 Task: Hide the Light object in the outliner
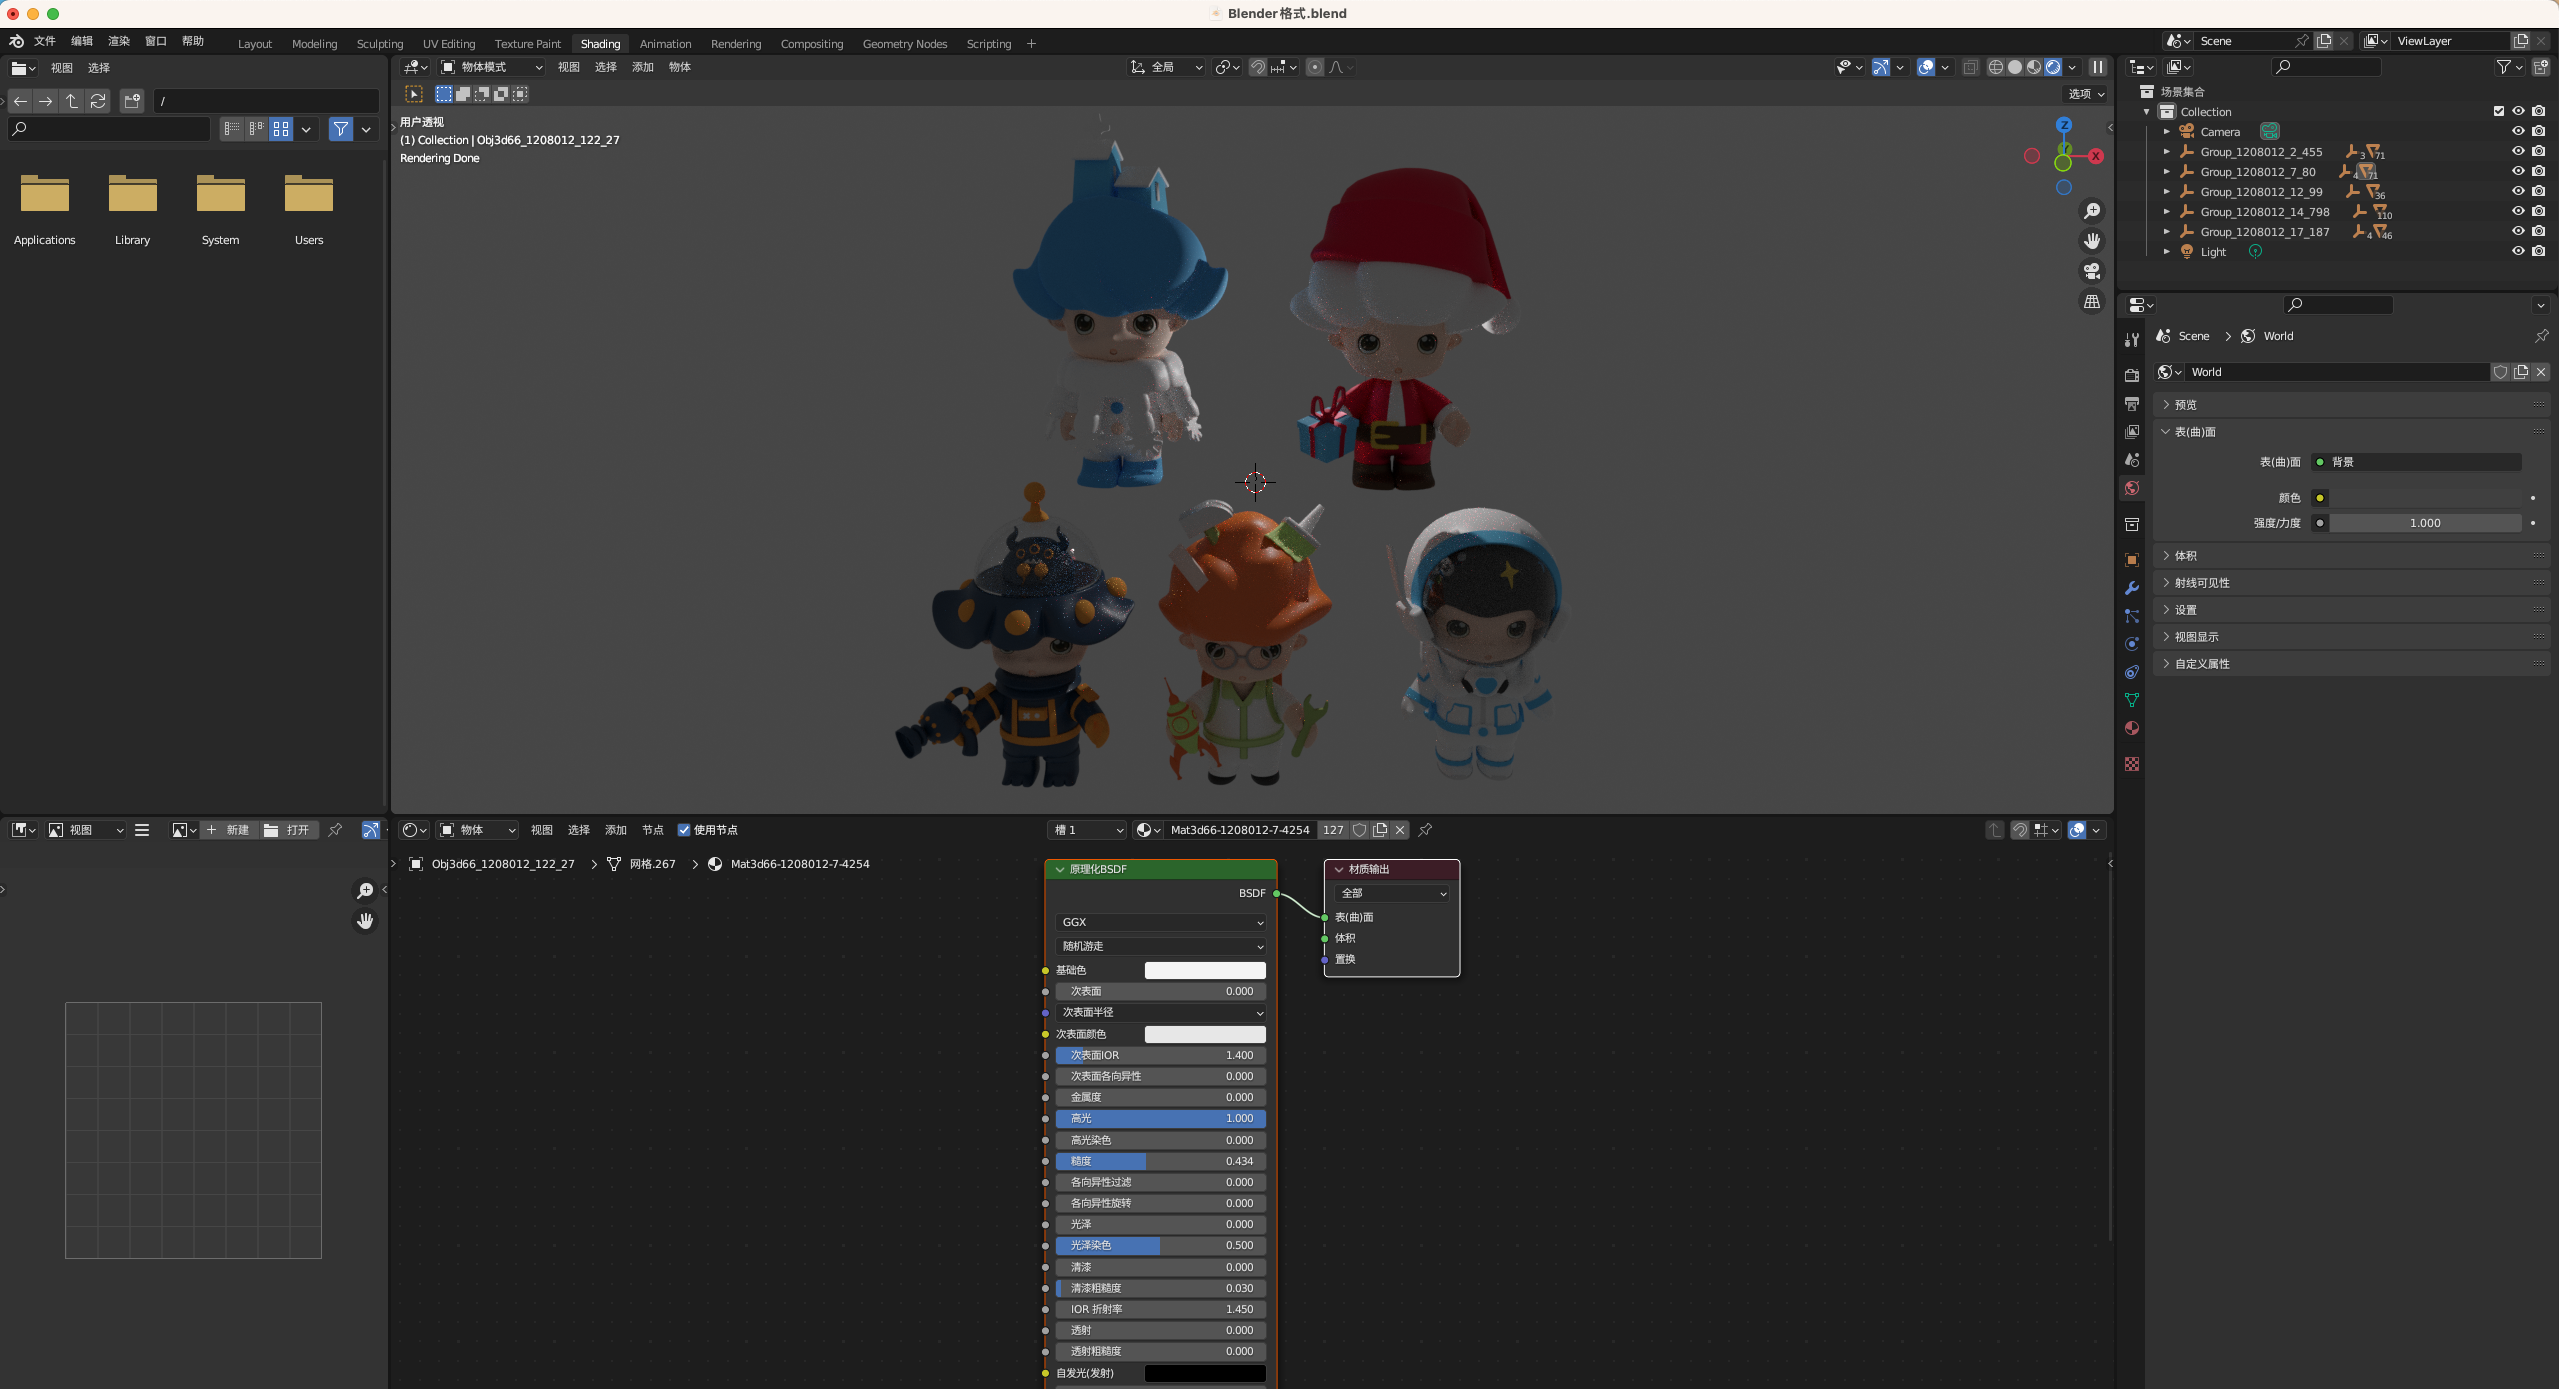coord(2518,251)
